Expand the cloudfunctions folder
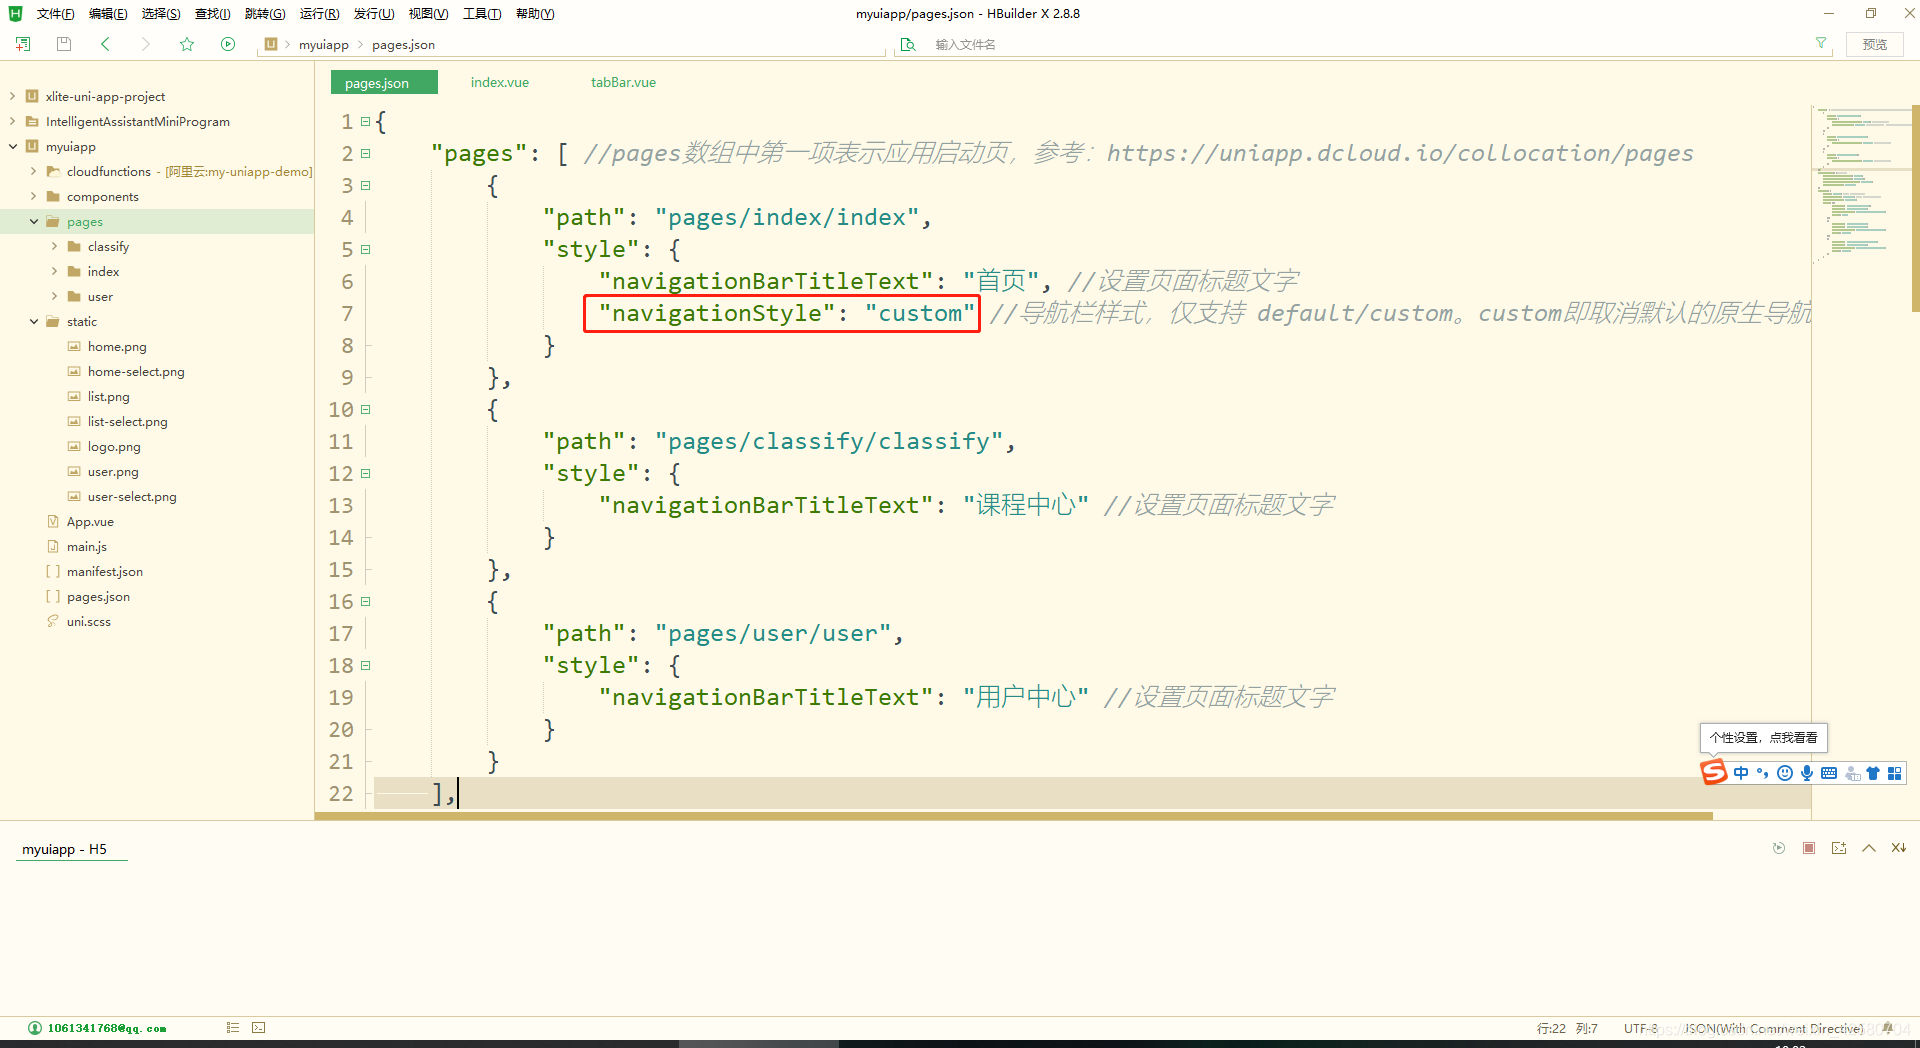1920x1048 pixels. [x=34, y=171]
